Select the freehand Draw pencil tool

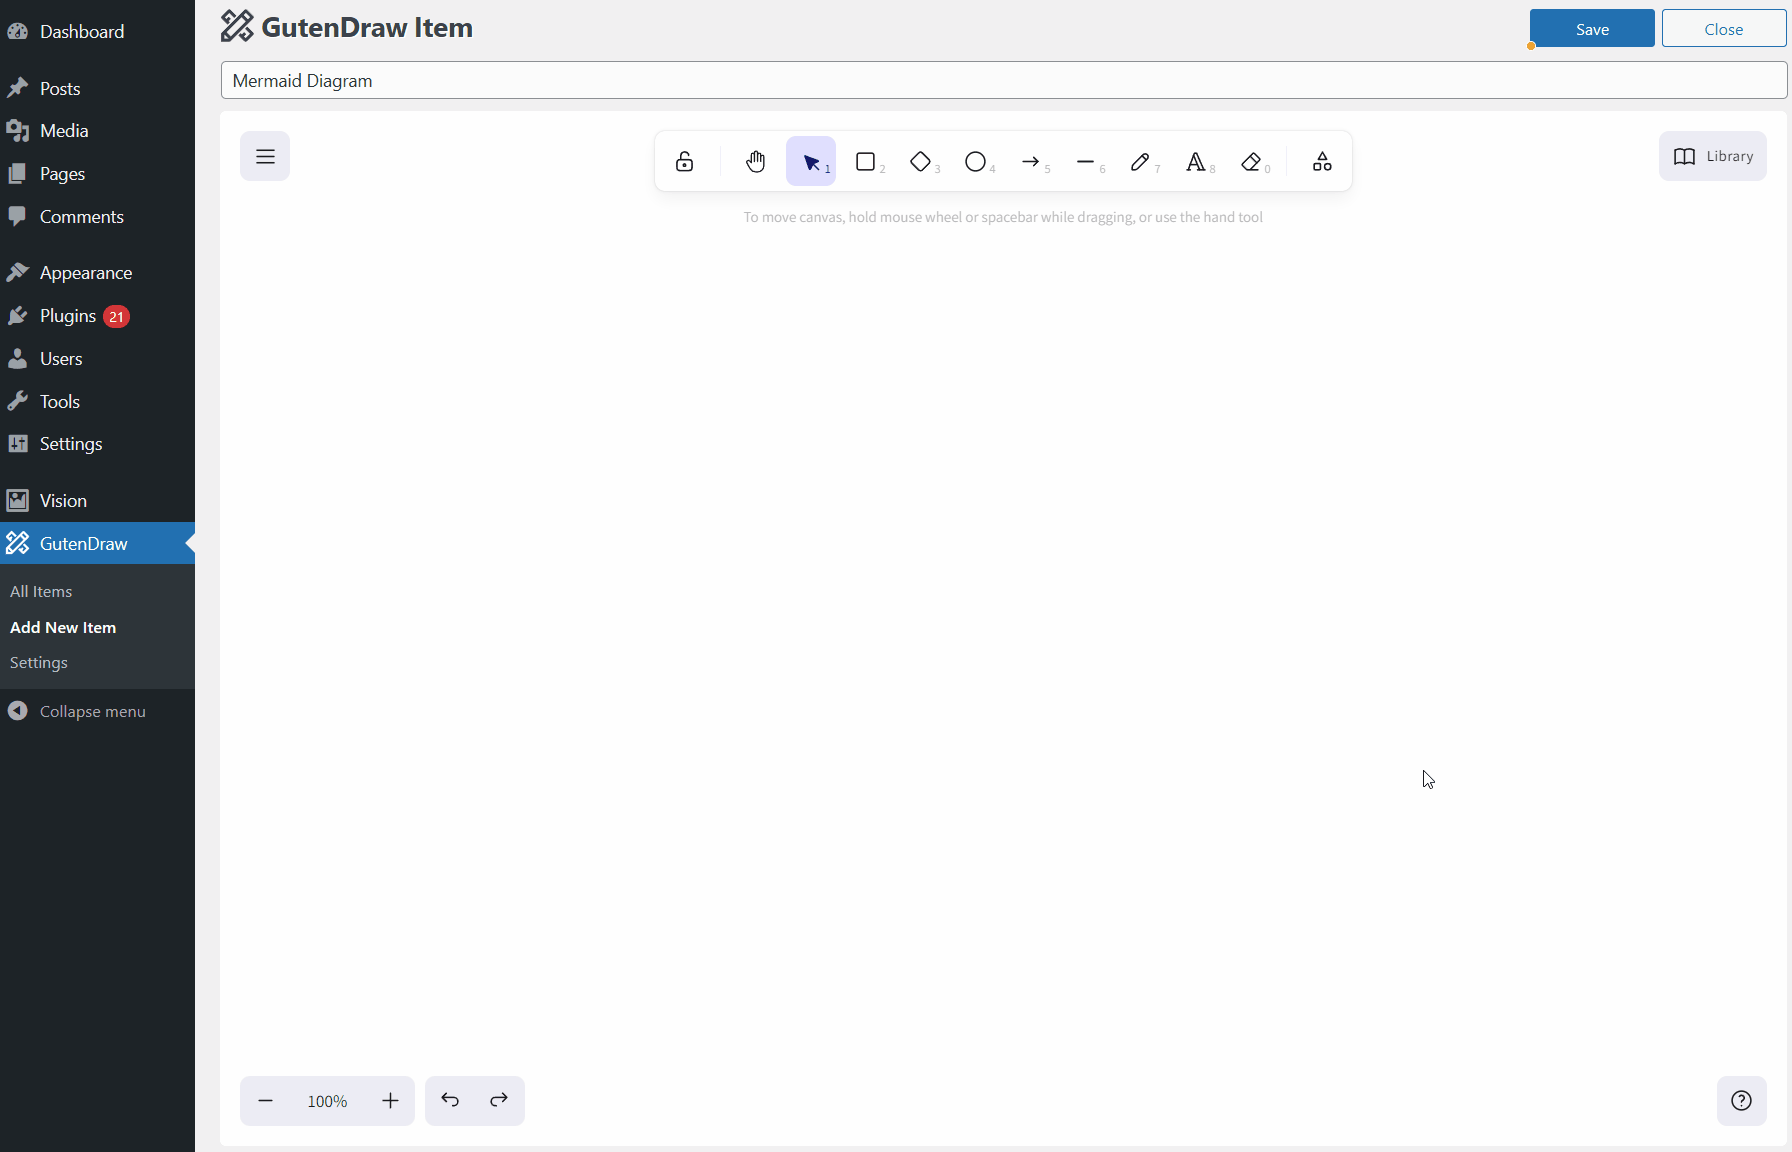coord(1141,161)
